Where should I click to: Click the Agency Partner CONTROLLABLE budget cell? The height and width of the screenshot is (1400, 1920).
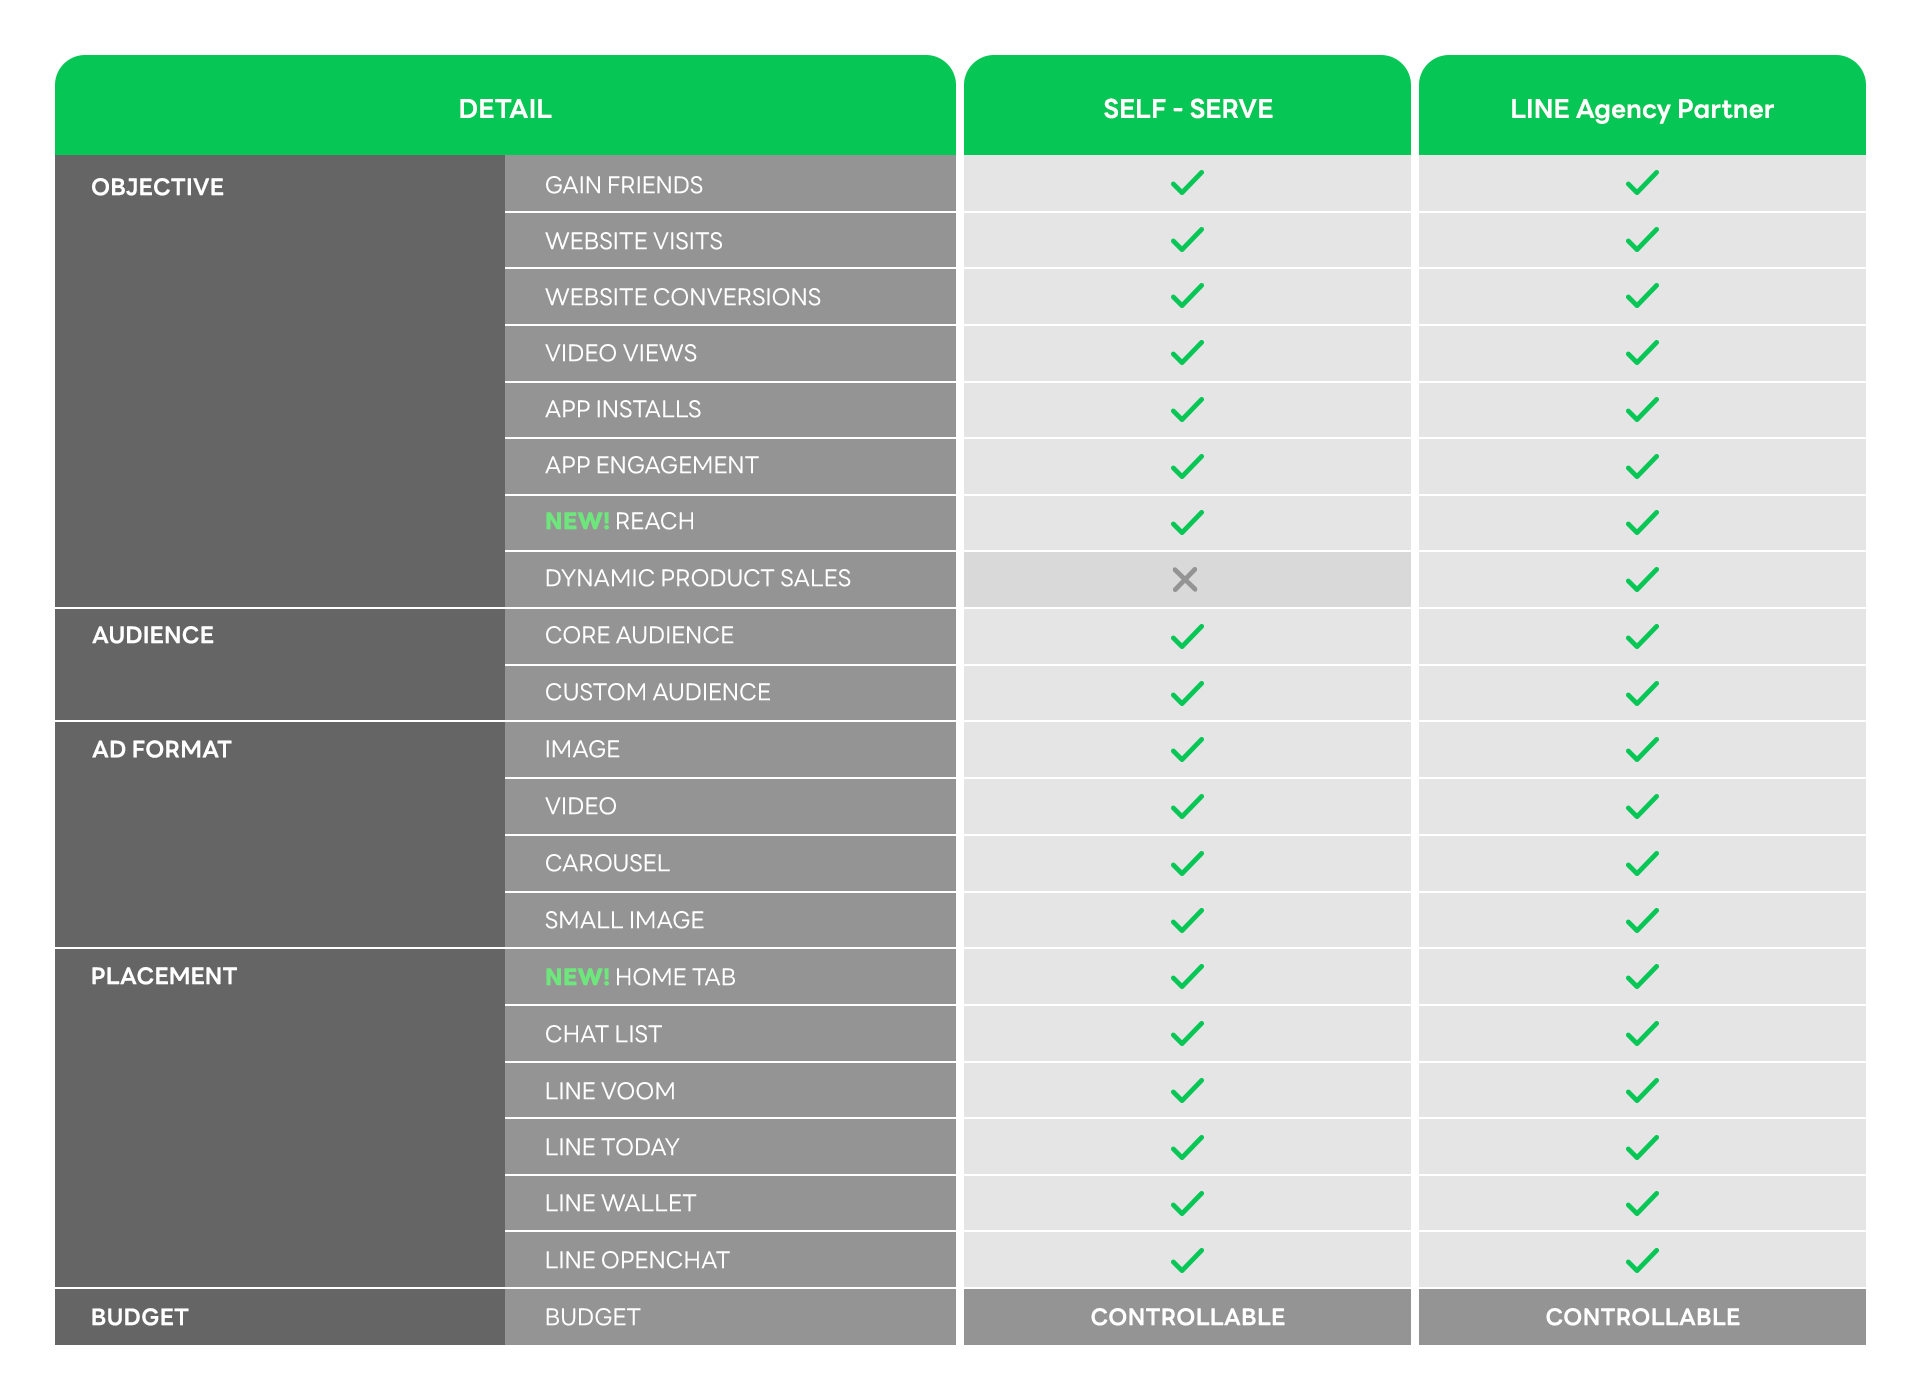1642,1317
